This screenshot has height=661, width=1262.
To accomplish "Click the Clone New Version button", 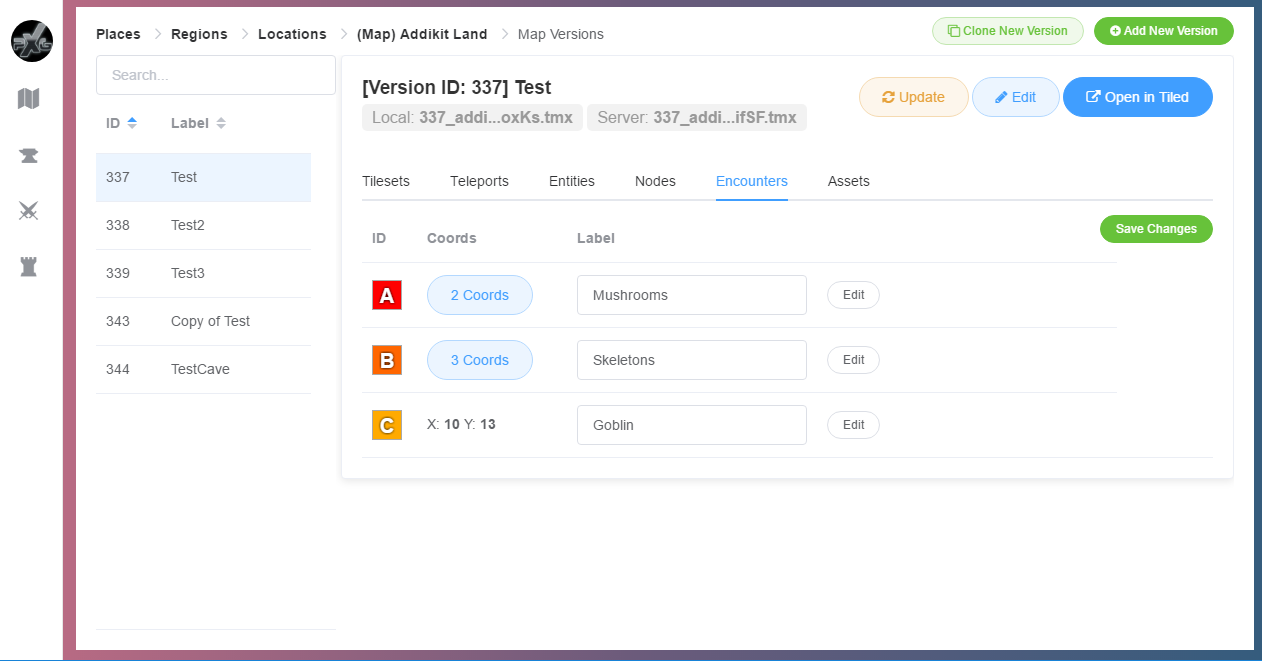I will point(1008,31).
